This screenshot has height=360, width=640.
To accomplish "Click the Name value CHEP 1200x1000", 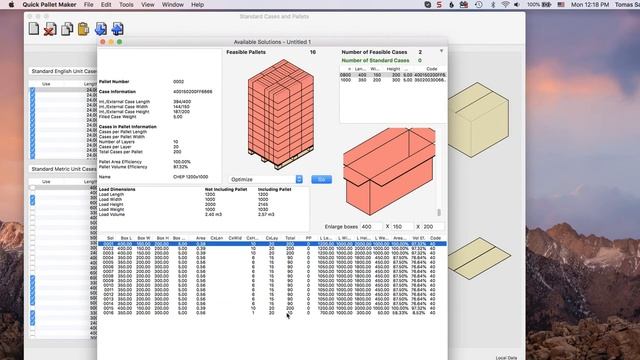I will coord(191,177).
